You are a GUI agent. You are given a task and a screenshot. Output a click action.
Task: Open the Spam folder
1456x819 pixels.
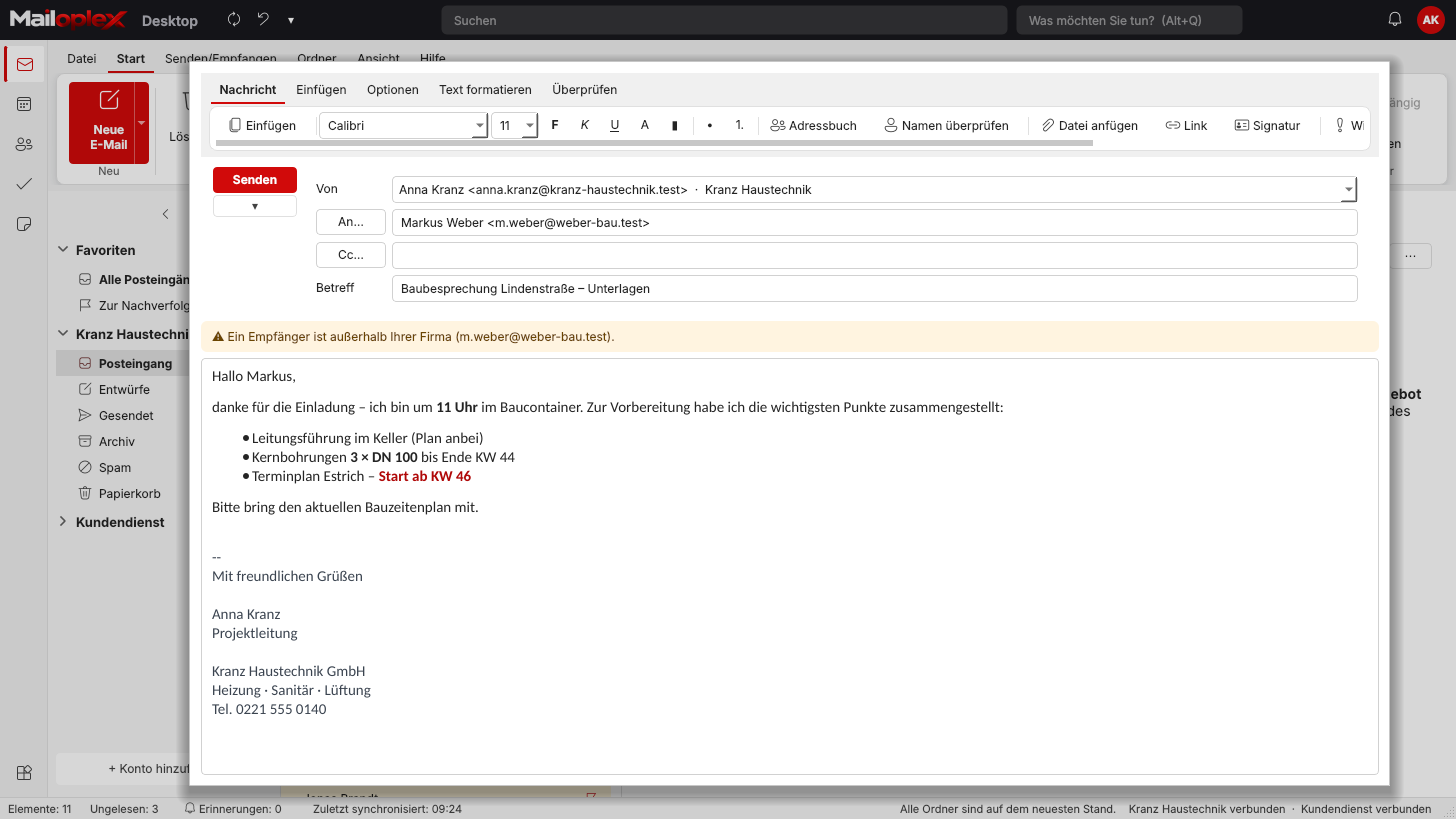[x=123, y=467]
